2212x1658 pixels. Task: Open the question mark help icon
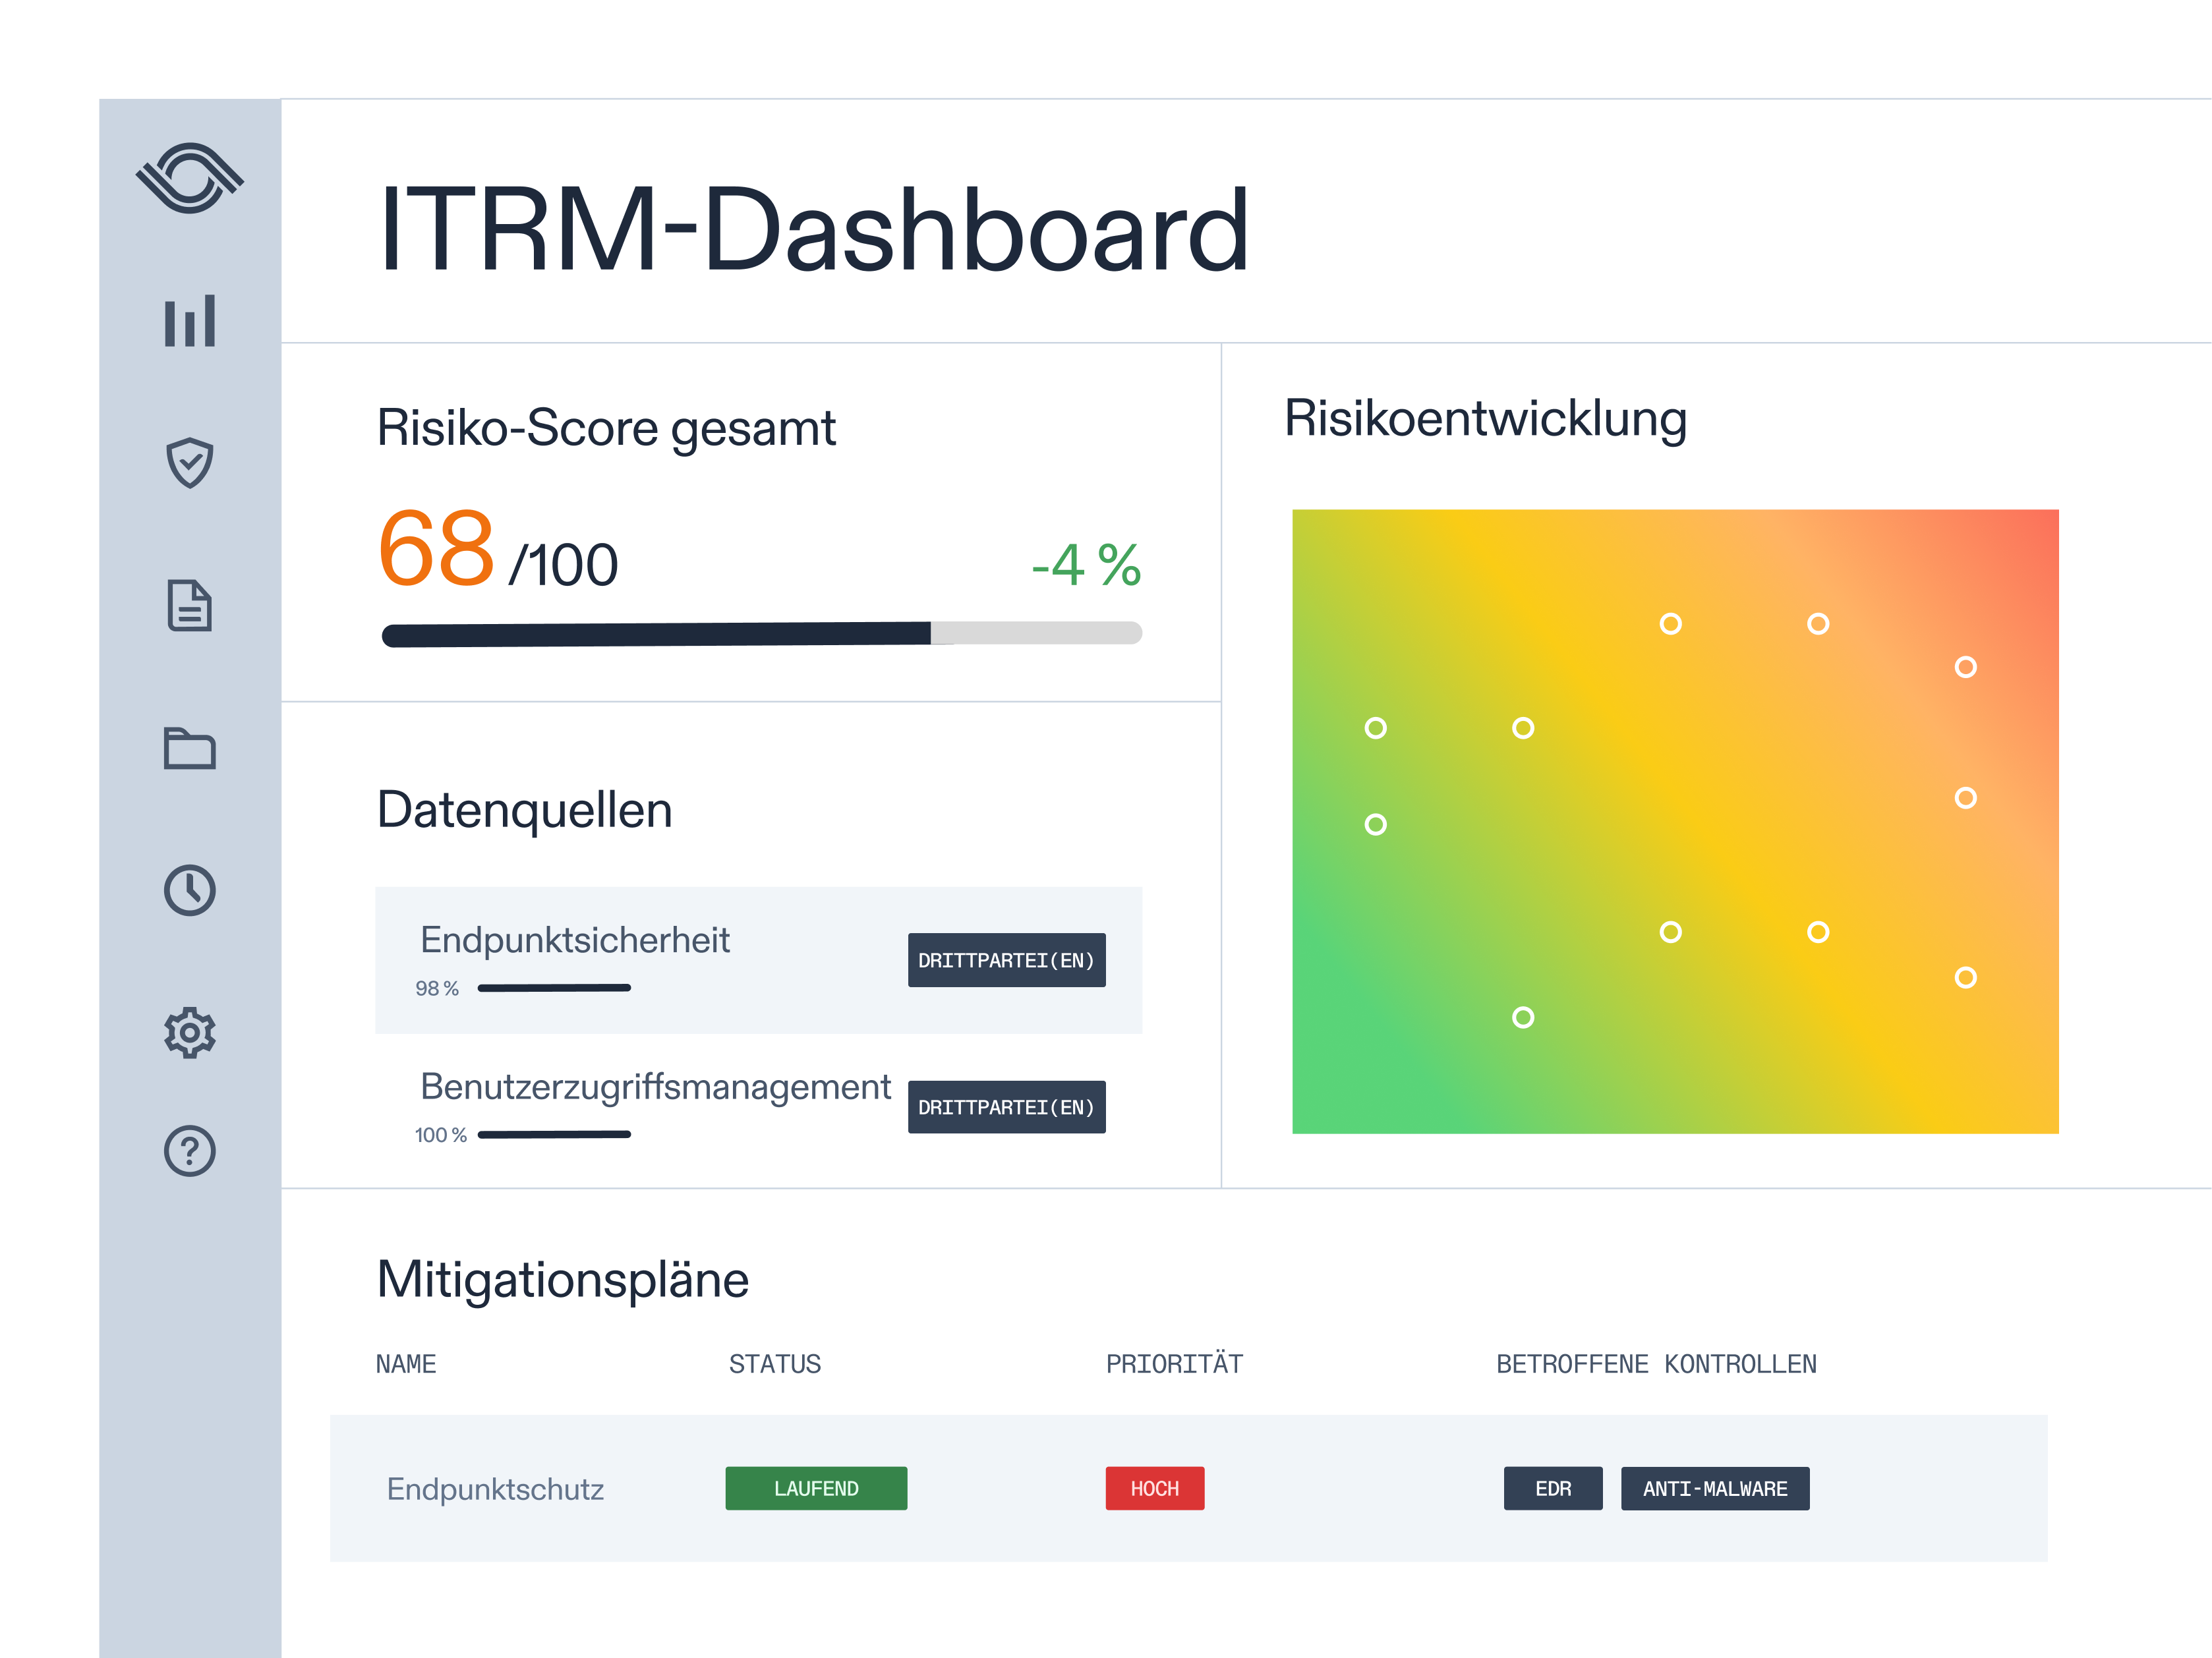point(189,1151)
